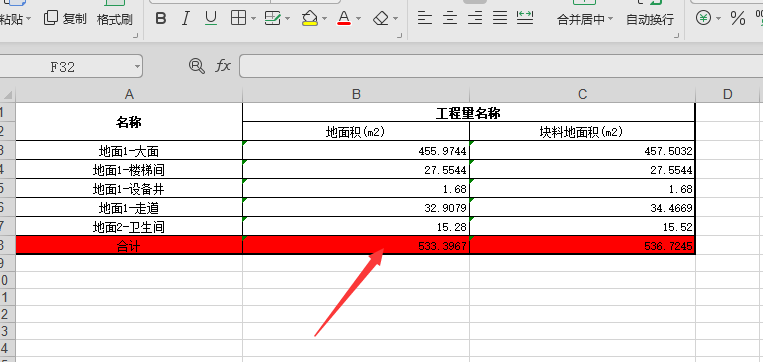Justify text alignment icon

click(x=500, y=18)
